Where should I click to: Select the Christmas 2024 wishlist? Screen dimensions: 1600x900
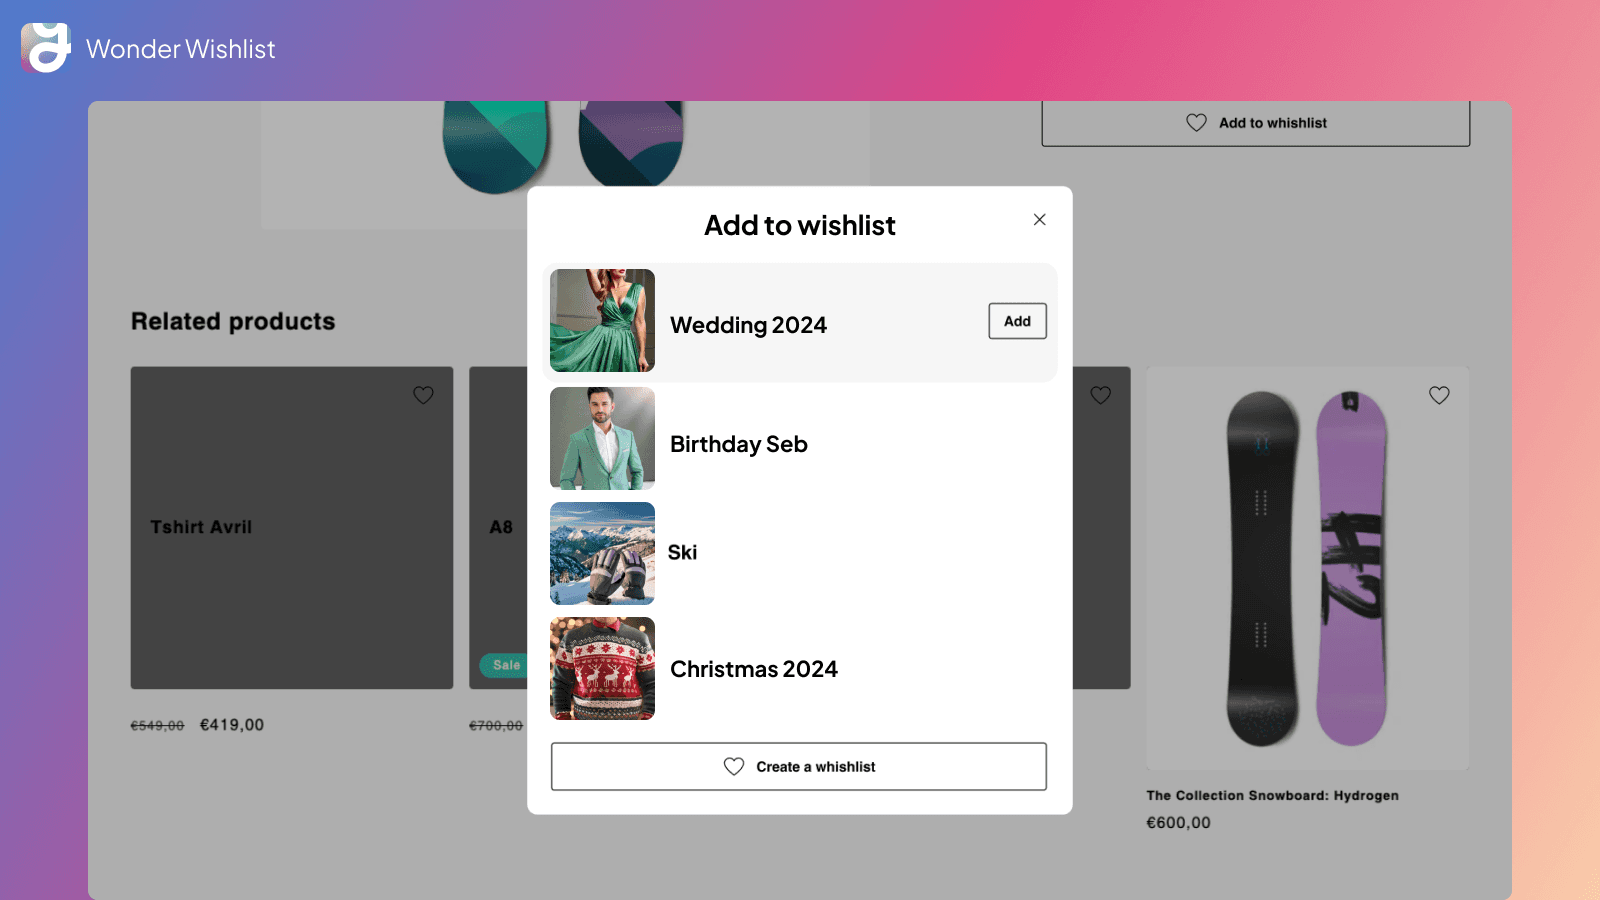(753, 669)
